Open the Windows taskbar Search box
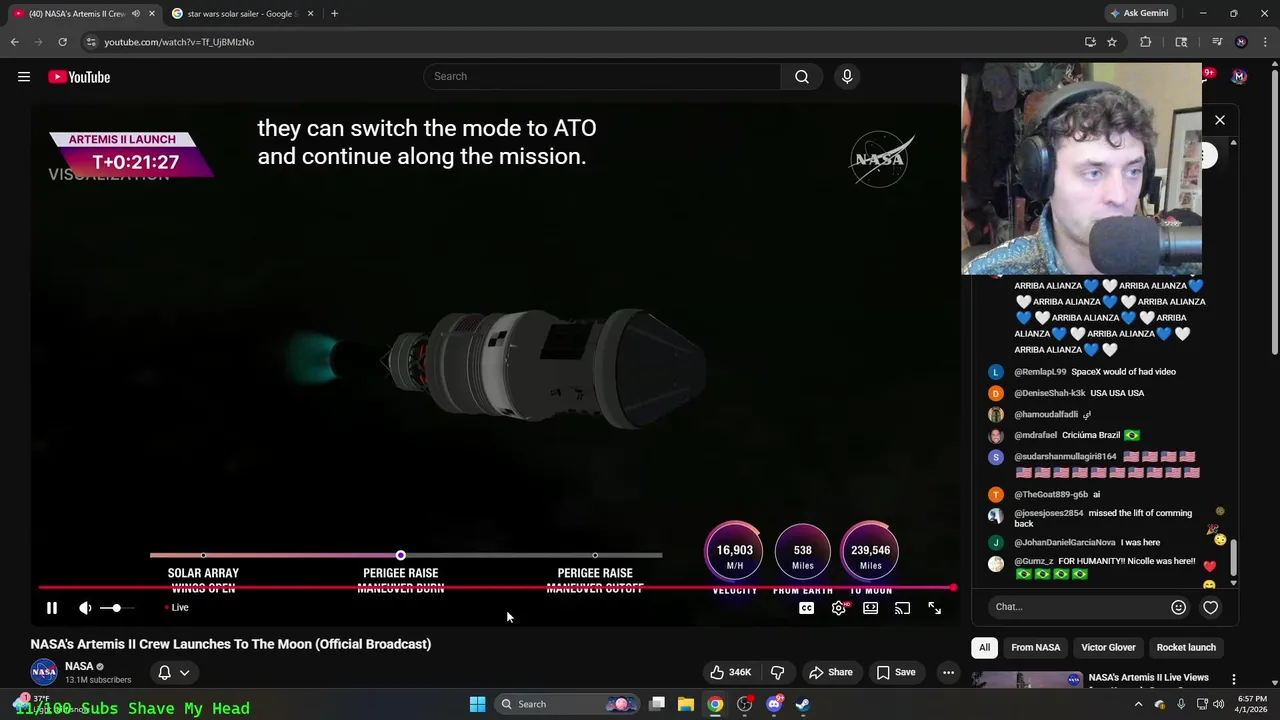 pos(568,704)
